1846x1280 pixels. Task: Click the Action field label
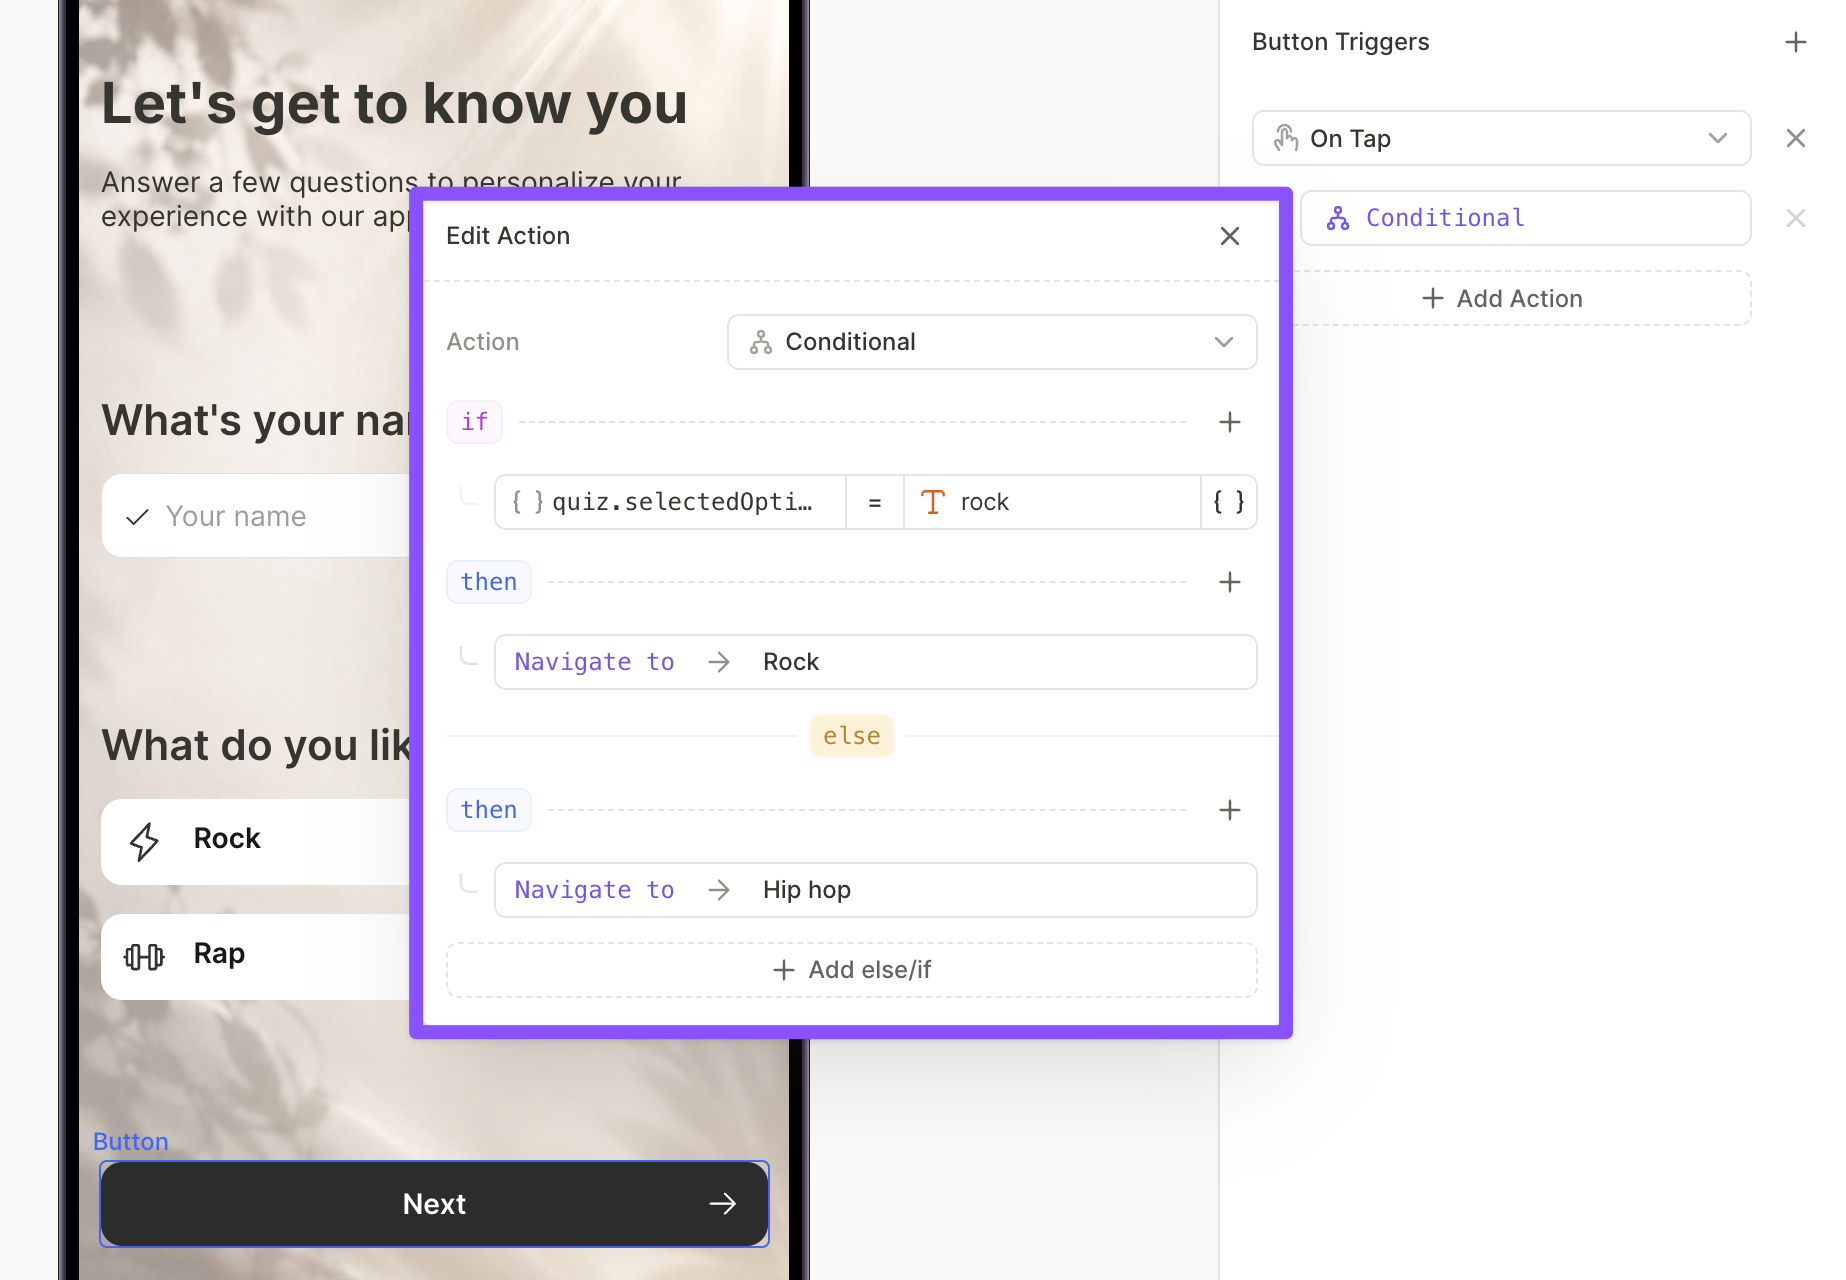[483, 342]
